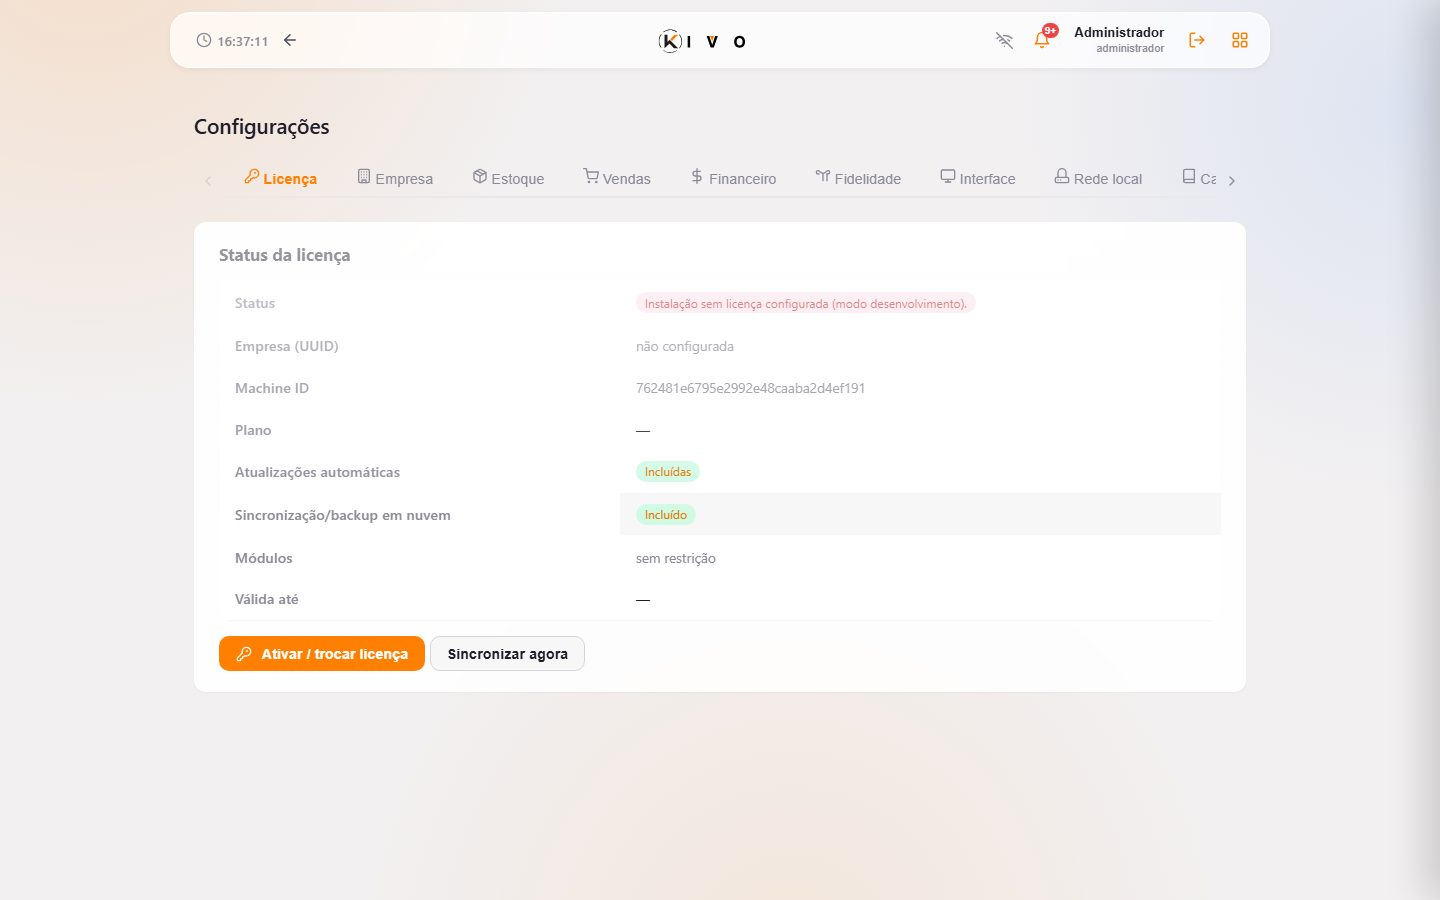Go to the Vendas tab
The width and height of the screenshot is (1440, 900).
pos(617,178)
